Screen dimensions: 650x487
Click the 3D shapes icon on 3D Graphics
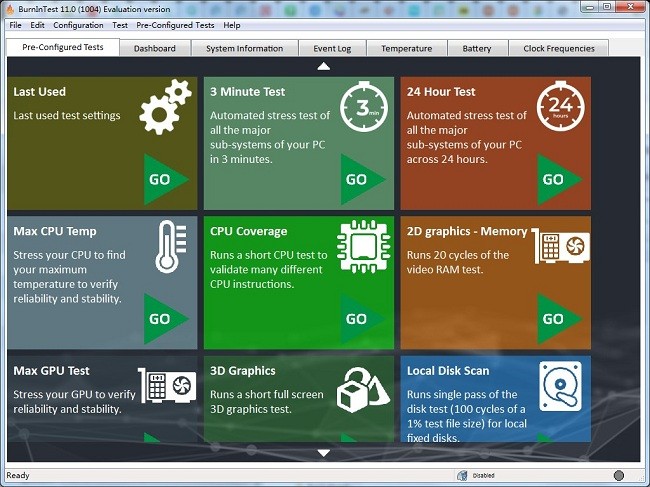coord(363,387)
